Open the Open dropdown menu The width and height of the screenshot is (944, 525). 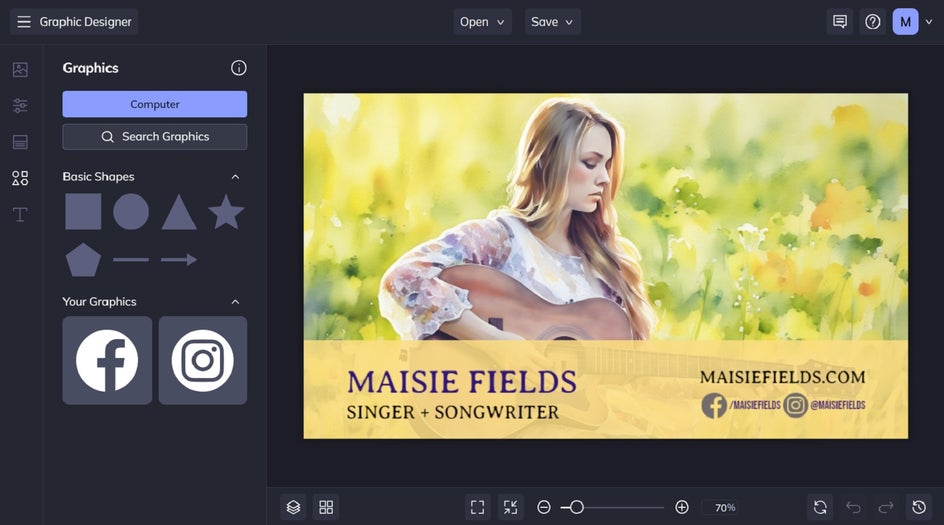[x=482, y=22]
